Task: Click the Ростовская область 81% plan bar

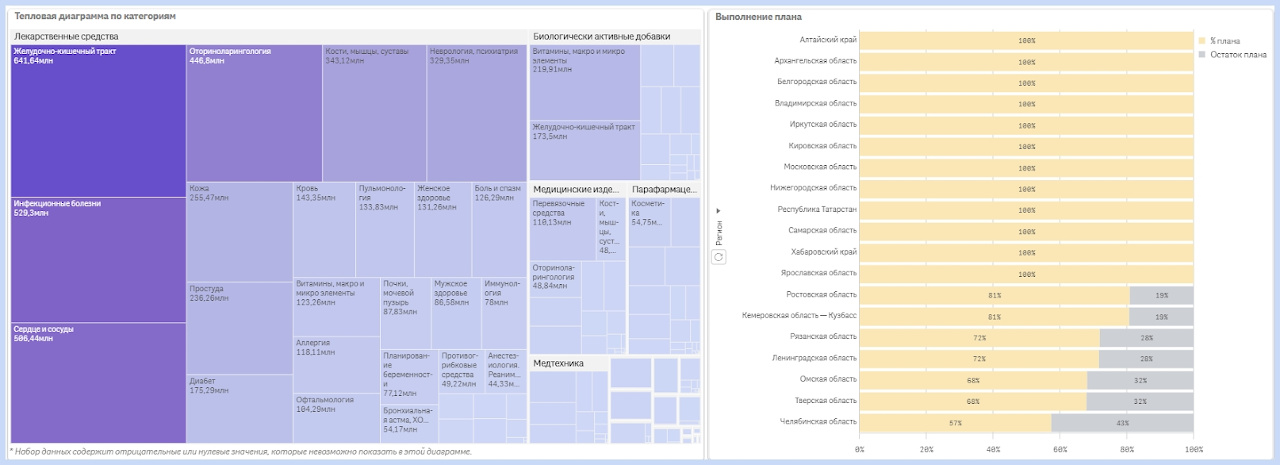Action: [995, 295]
